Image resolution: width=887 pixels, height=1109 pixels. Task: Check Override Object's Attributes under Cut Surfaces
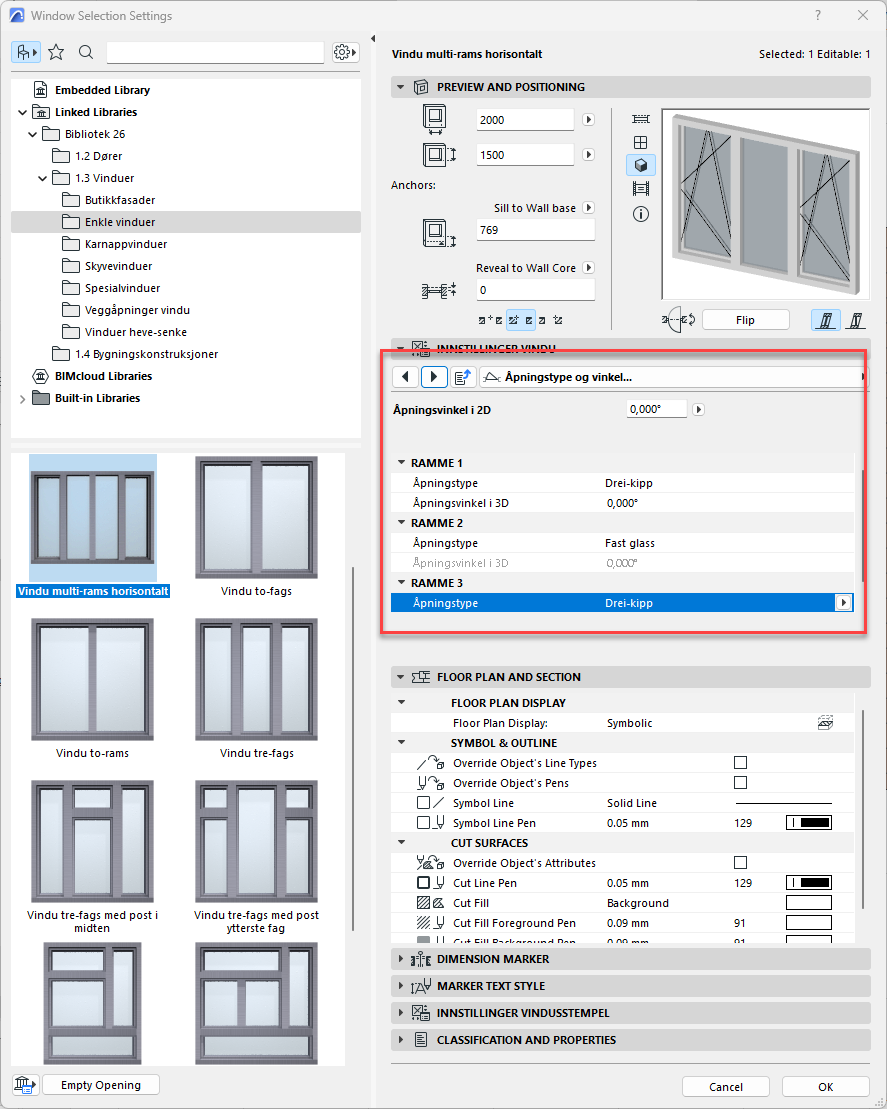pos(740,863)
